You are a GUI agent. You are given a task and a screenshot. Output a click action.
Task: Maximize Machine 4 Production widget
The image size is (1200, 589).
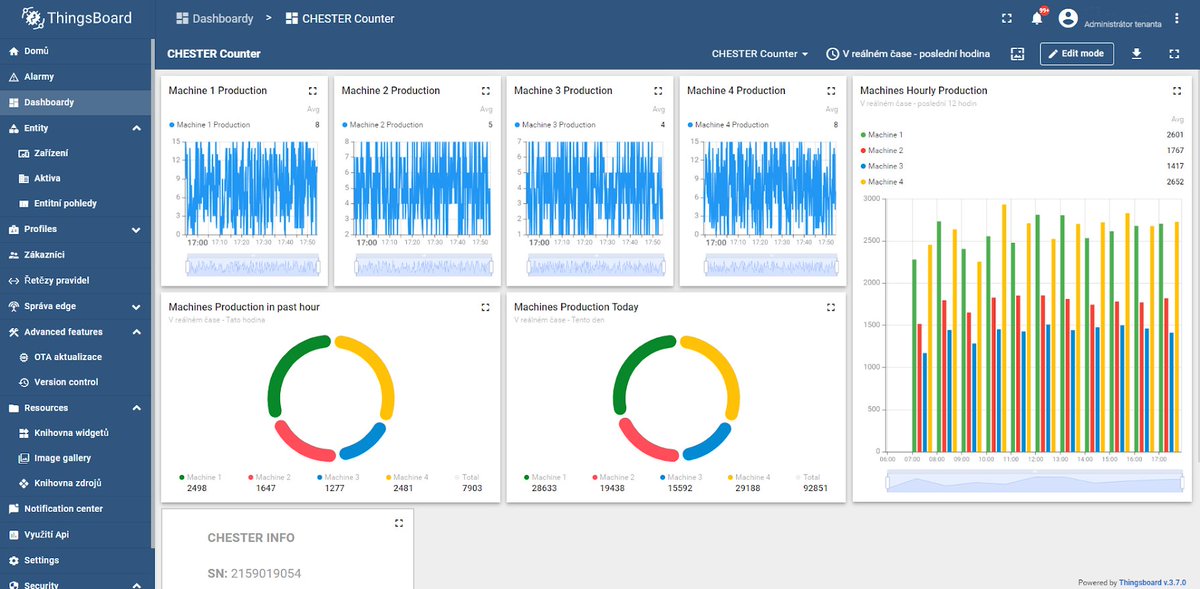831,90
